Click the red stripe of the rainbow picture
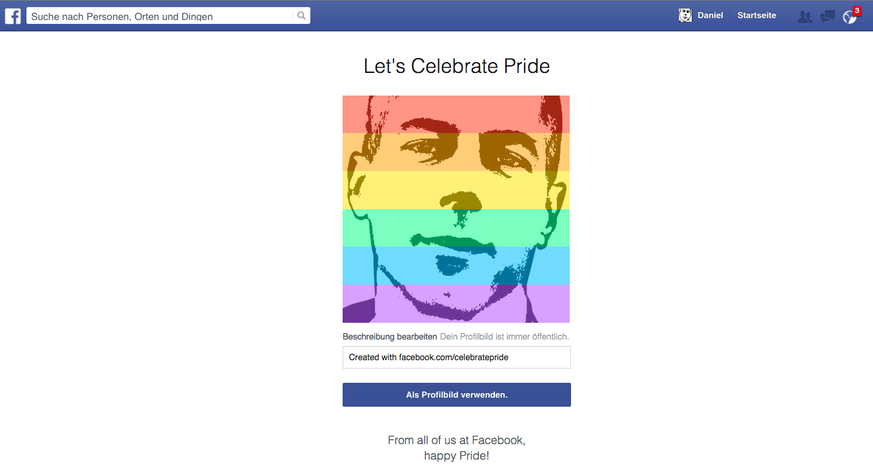Image resolution: width=873 pixels, height=468 pixels. pyautogui.click(x=456, y=114)
